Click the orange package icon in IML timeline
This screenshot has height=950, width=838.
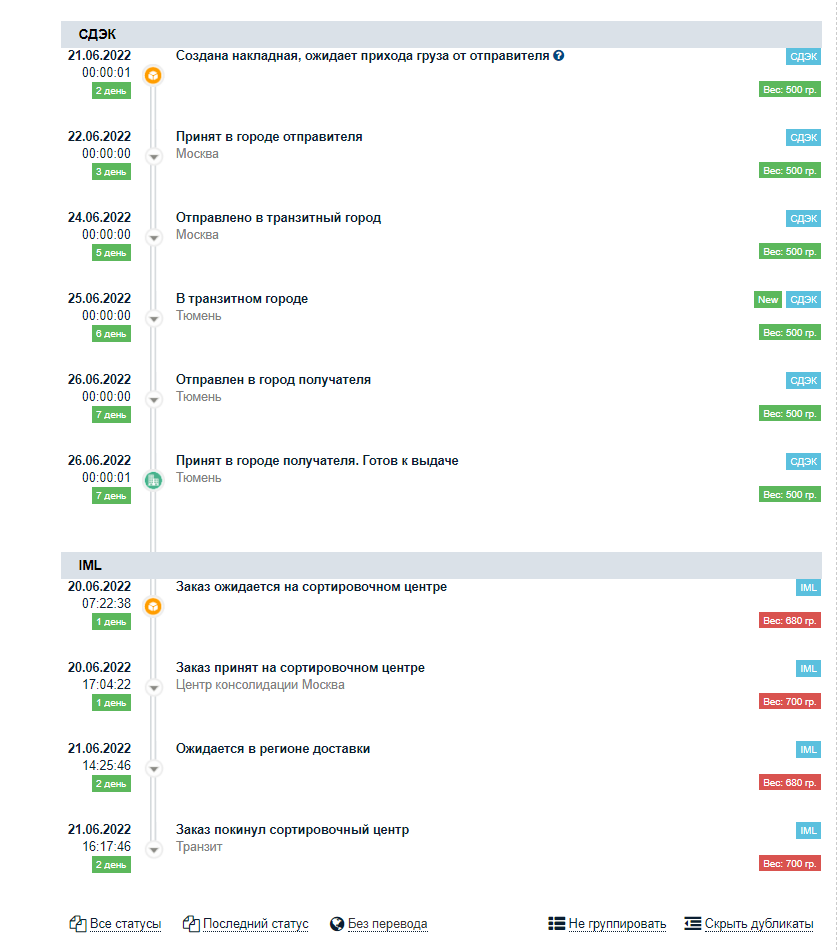coord(153,606)
